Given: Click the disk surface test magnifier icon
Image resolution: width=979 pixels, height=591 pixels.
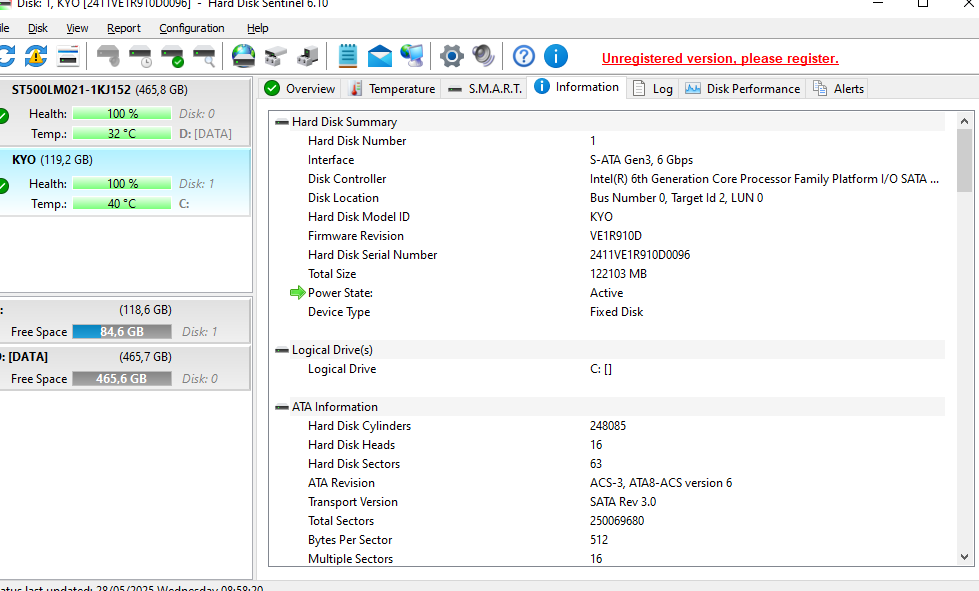Looking at the screenshot, I should pos(206,56).
